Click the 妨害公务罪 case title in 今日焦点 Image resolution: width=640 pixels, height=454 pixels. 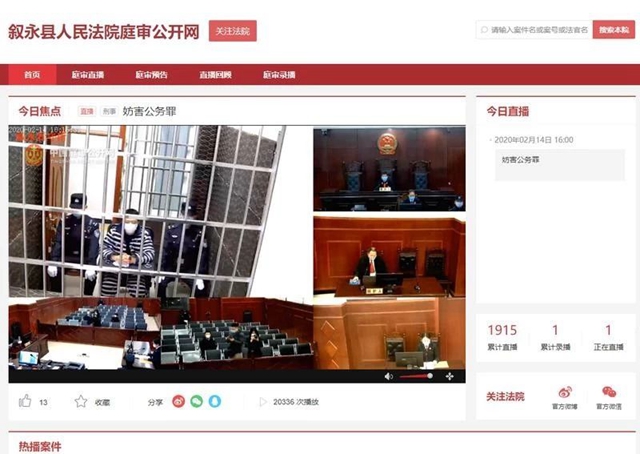tap(149, 111)
